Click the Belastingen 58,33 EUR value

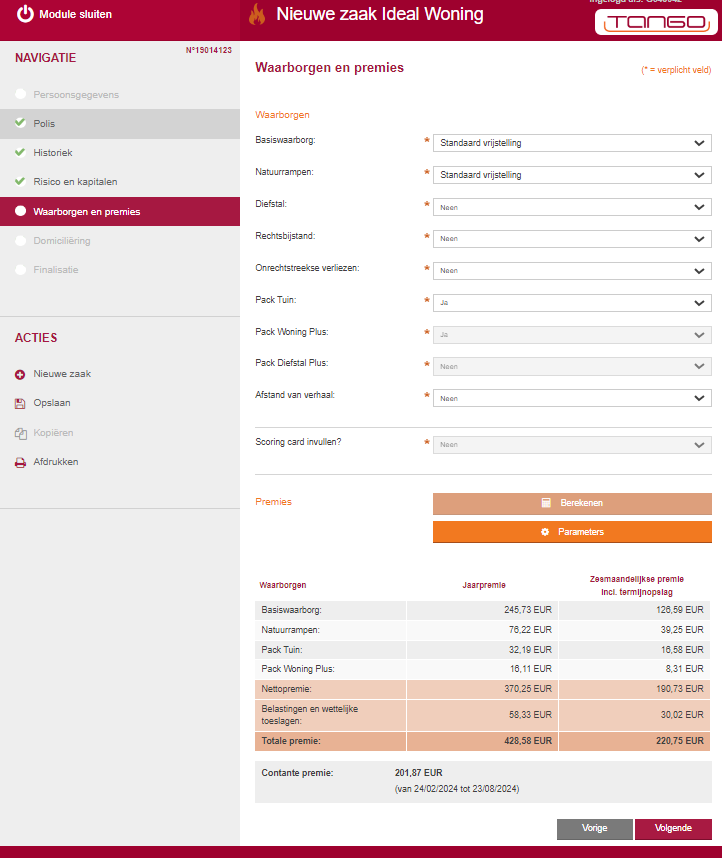530,715
